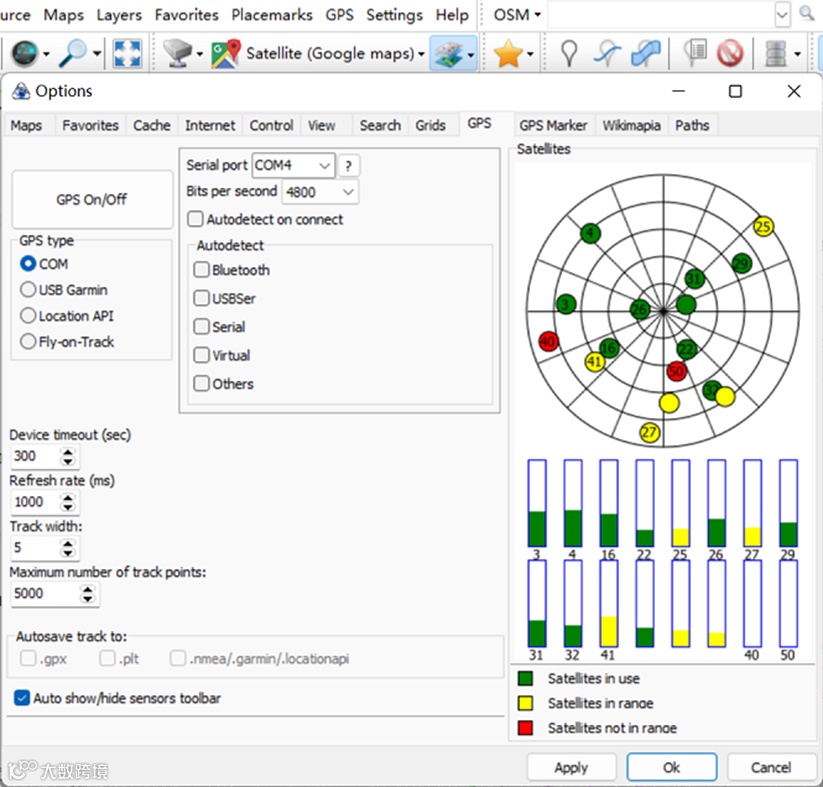Open the Cache tab
823x787 pixels.
coord(152,125)
